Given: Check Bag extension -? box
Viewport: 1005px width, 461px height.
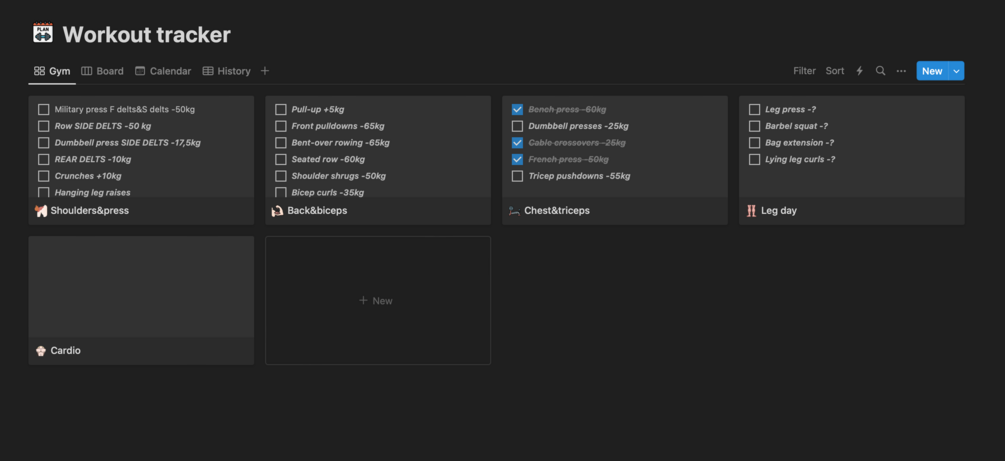Looking at the screenshot, I should pyautogui.click(x=754, y=143).
